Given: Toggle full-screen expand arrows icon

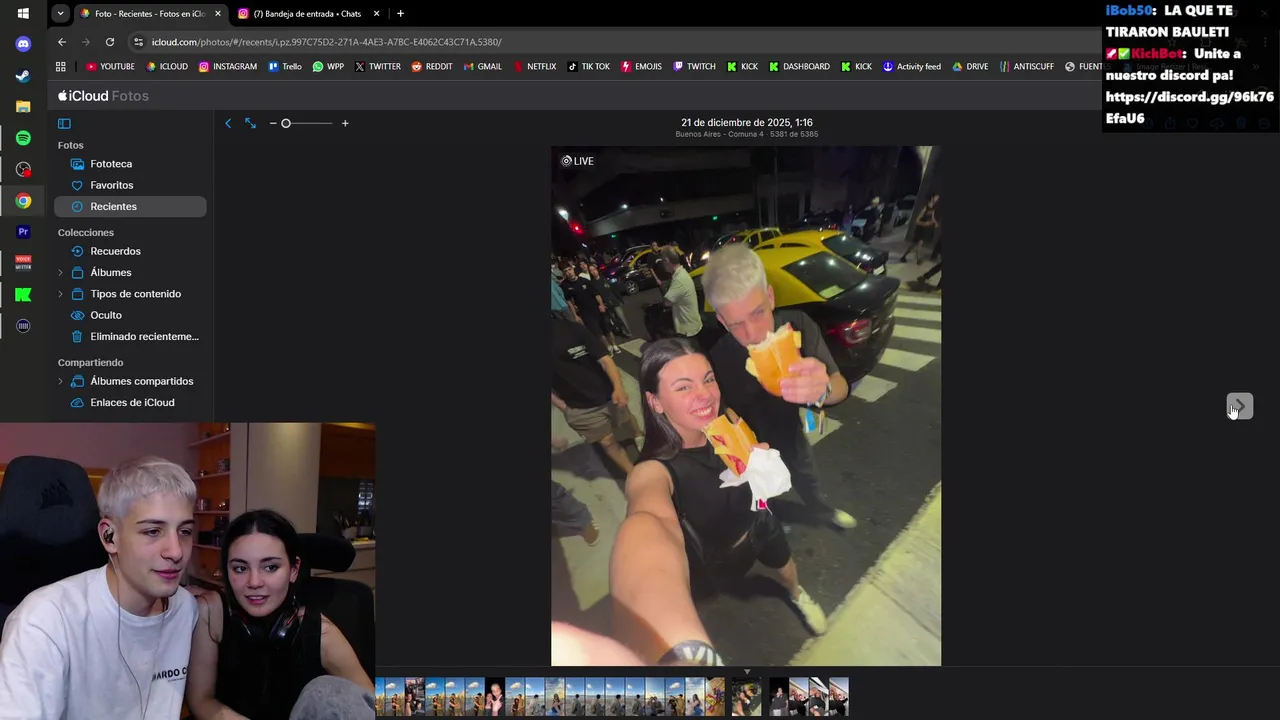Looking at the screenshot, I should click(x=250, y=123).
